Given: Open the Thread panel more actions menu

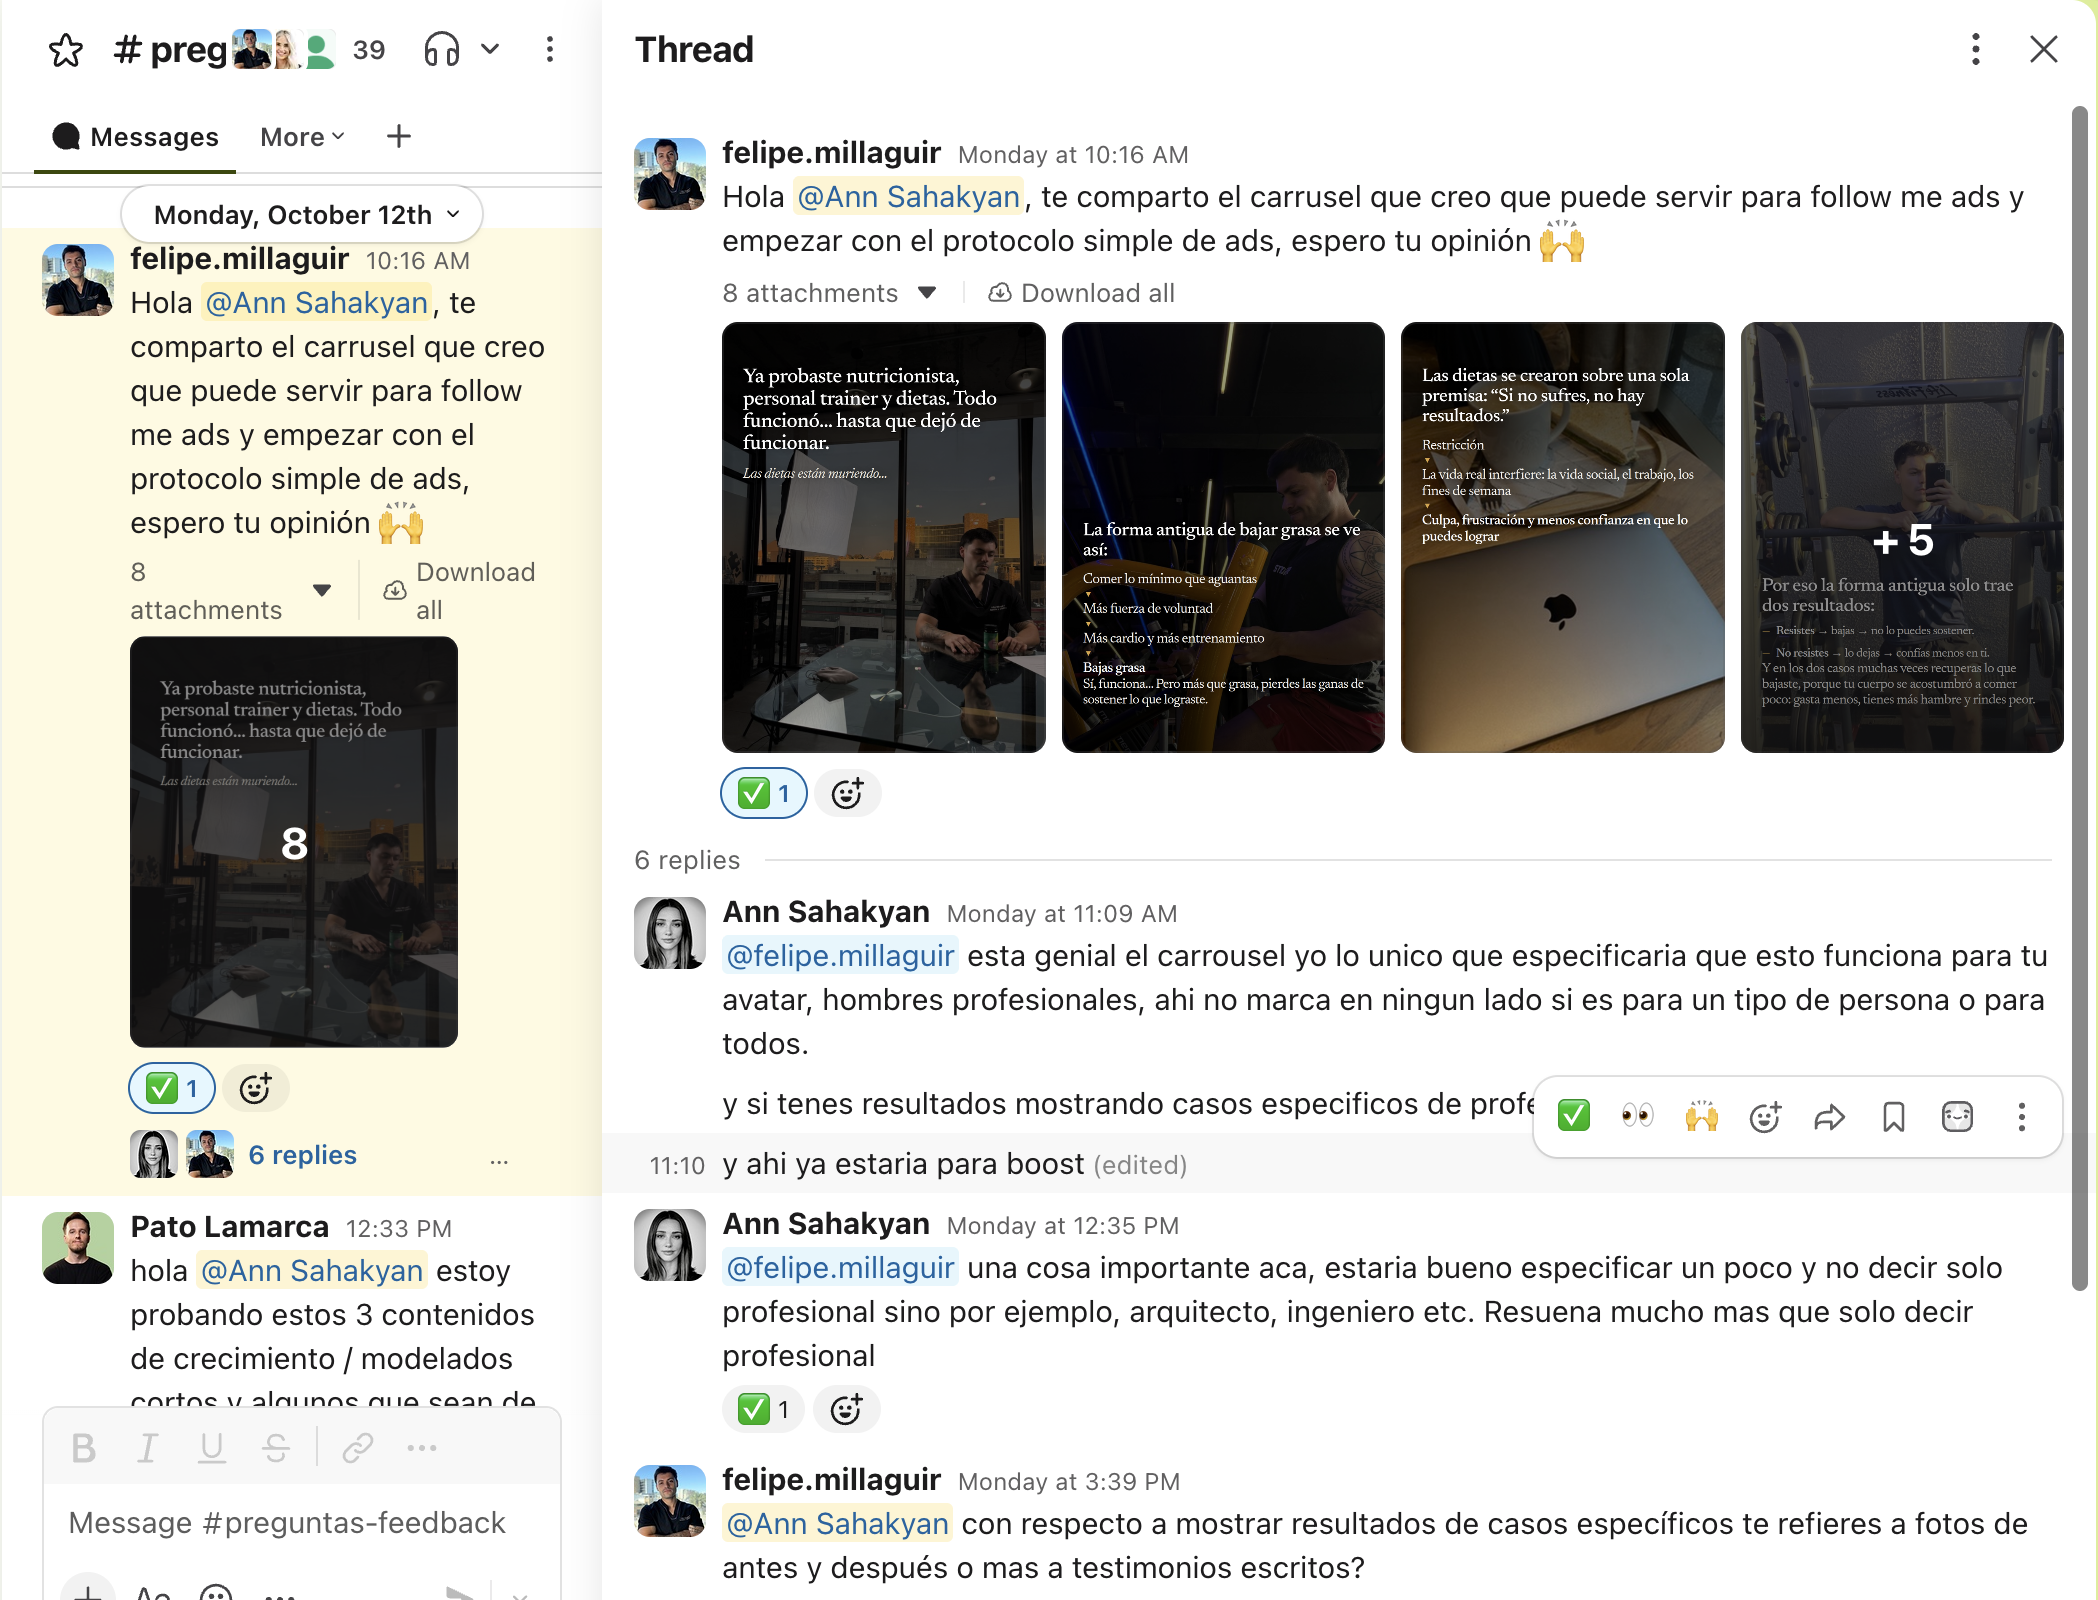Looking at the screenshot, I should point(1975,49).
